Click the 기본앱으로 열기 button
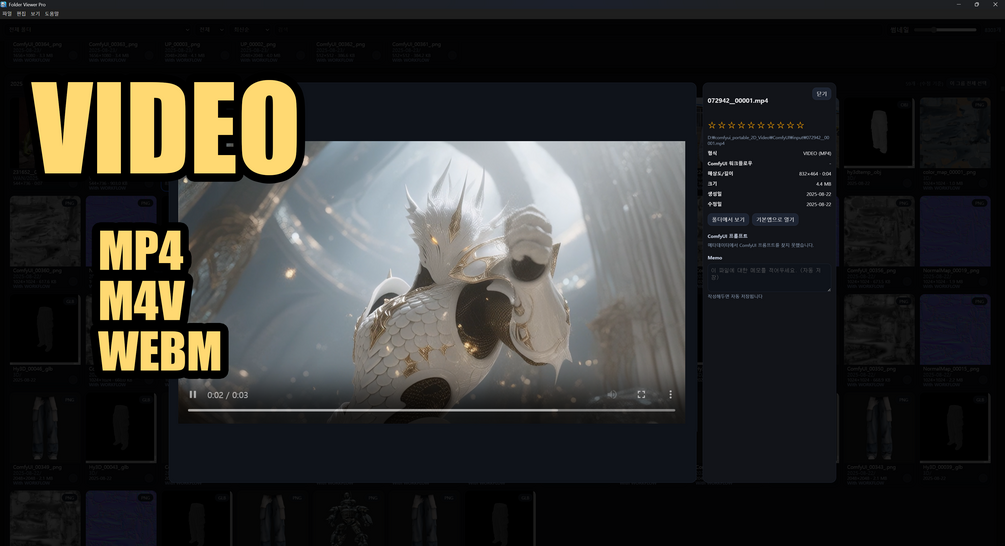This screenshot has width=1005, height=546. 775,220
